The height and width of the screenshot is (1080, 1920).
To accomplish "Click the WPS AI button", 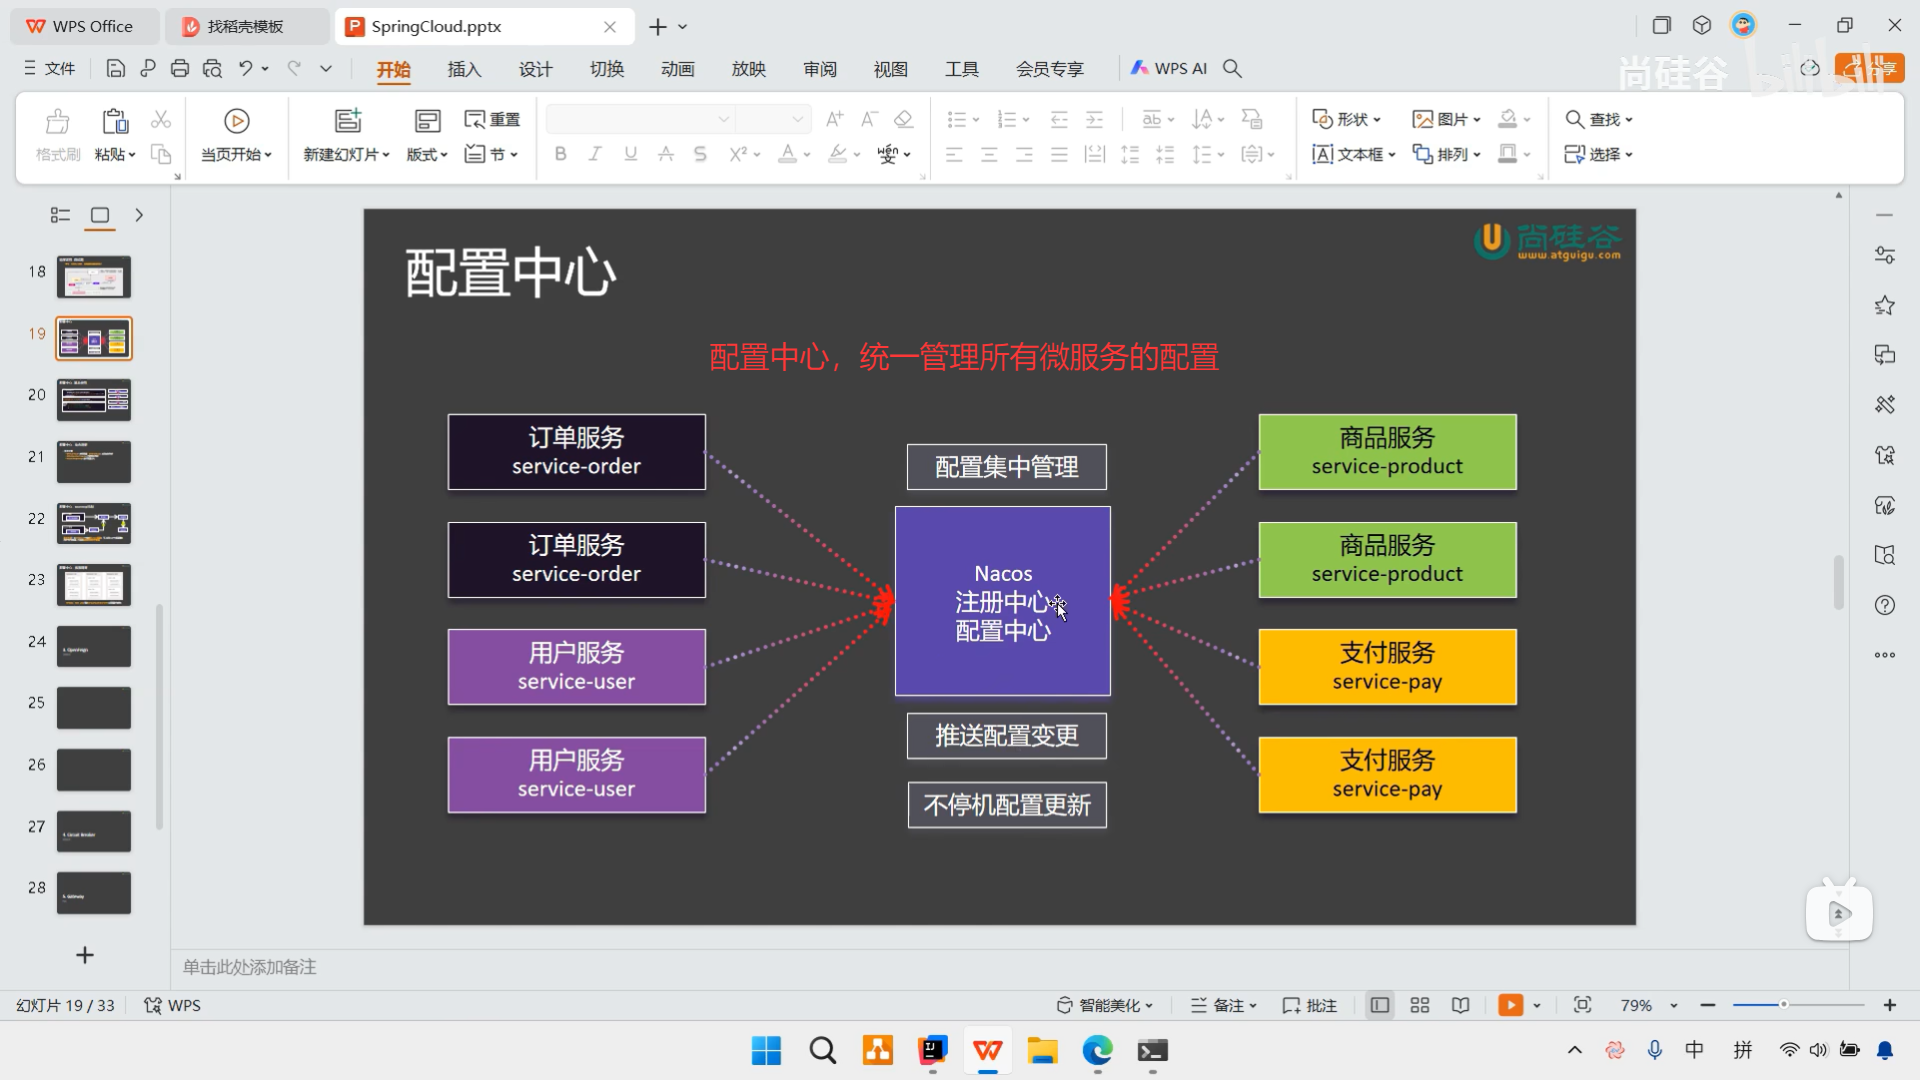I will point(1168,68).
